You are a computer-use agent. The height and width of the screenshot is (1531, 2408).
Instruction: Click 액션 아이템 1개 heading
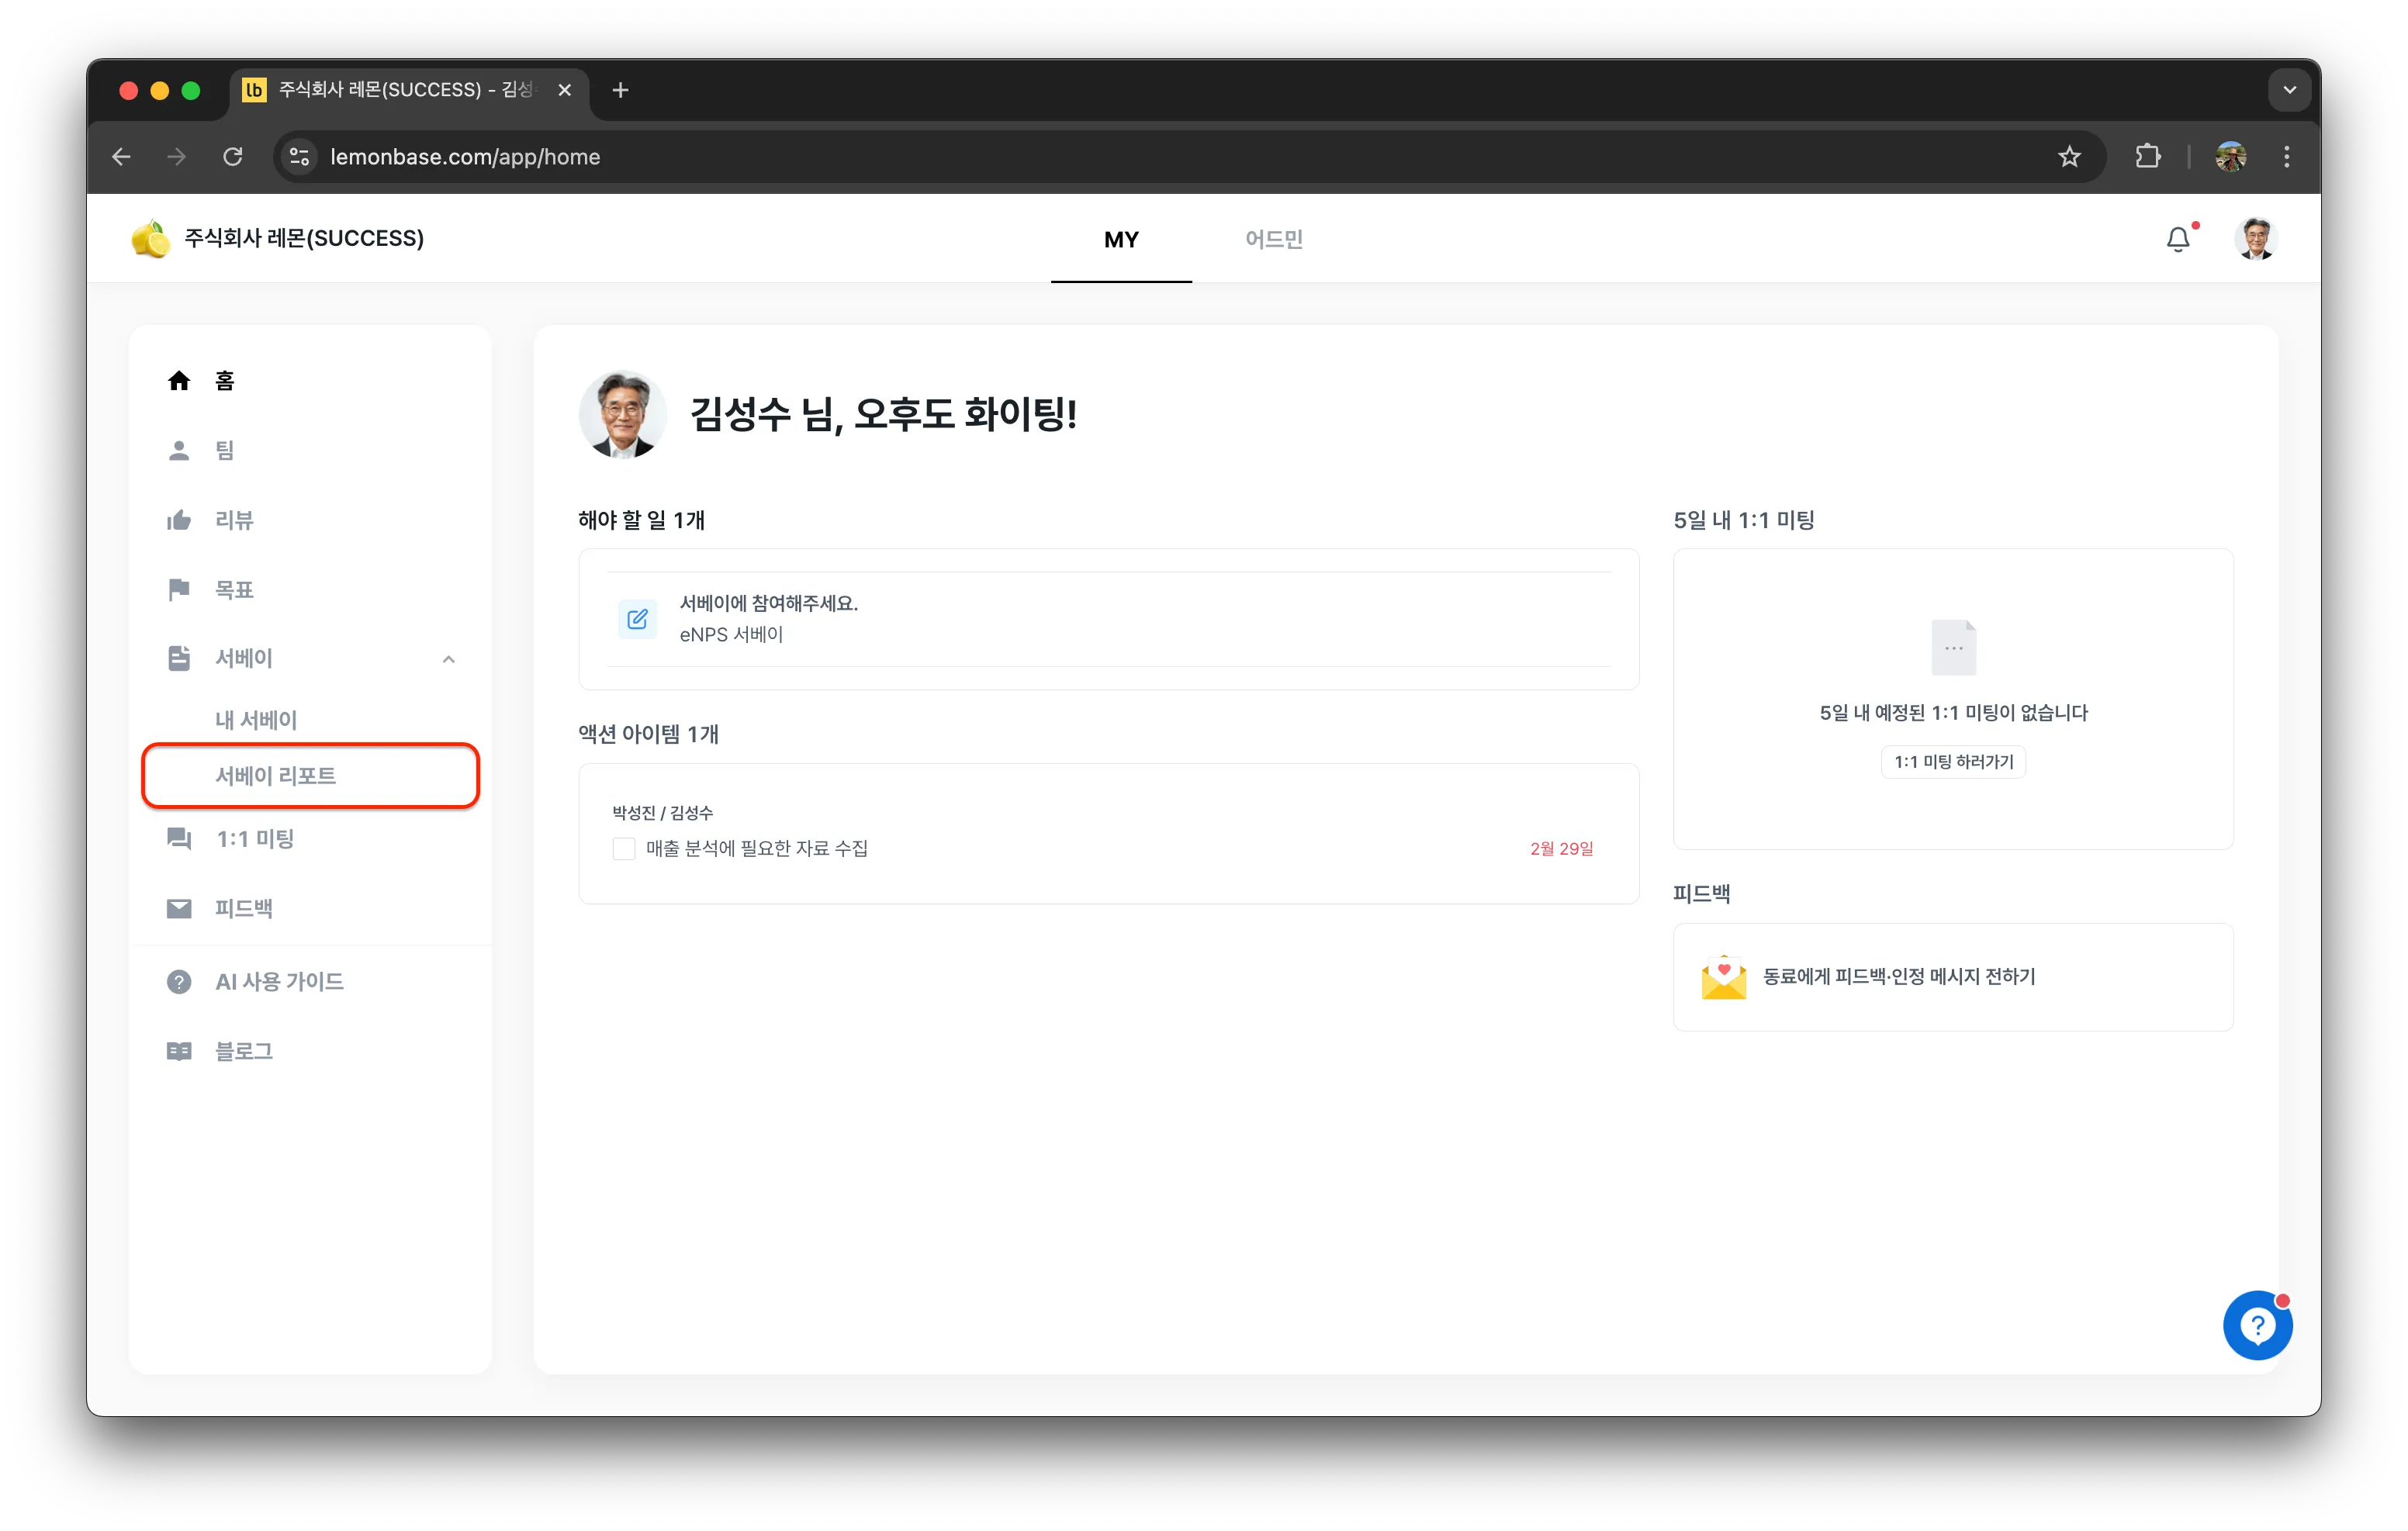pyautogui.click(x=648, y=734)
